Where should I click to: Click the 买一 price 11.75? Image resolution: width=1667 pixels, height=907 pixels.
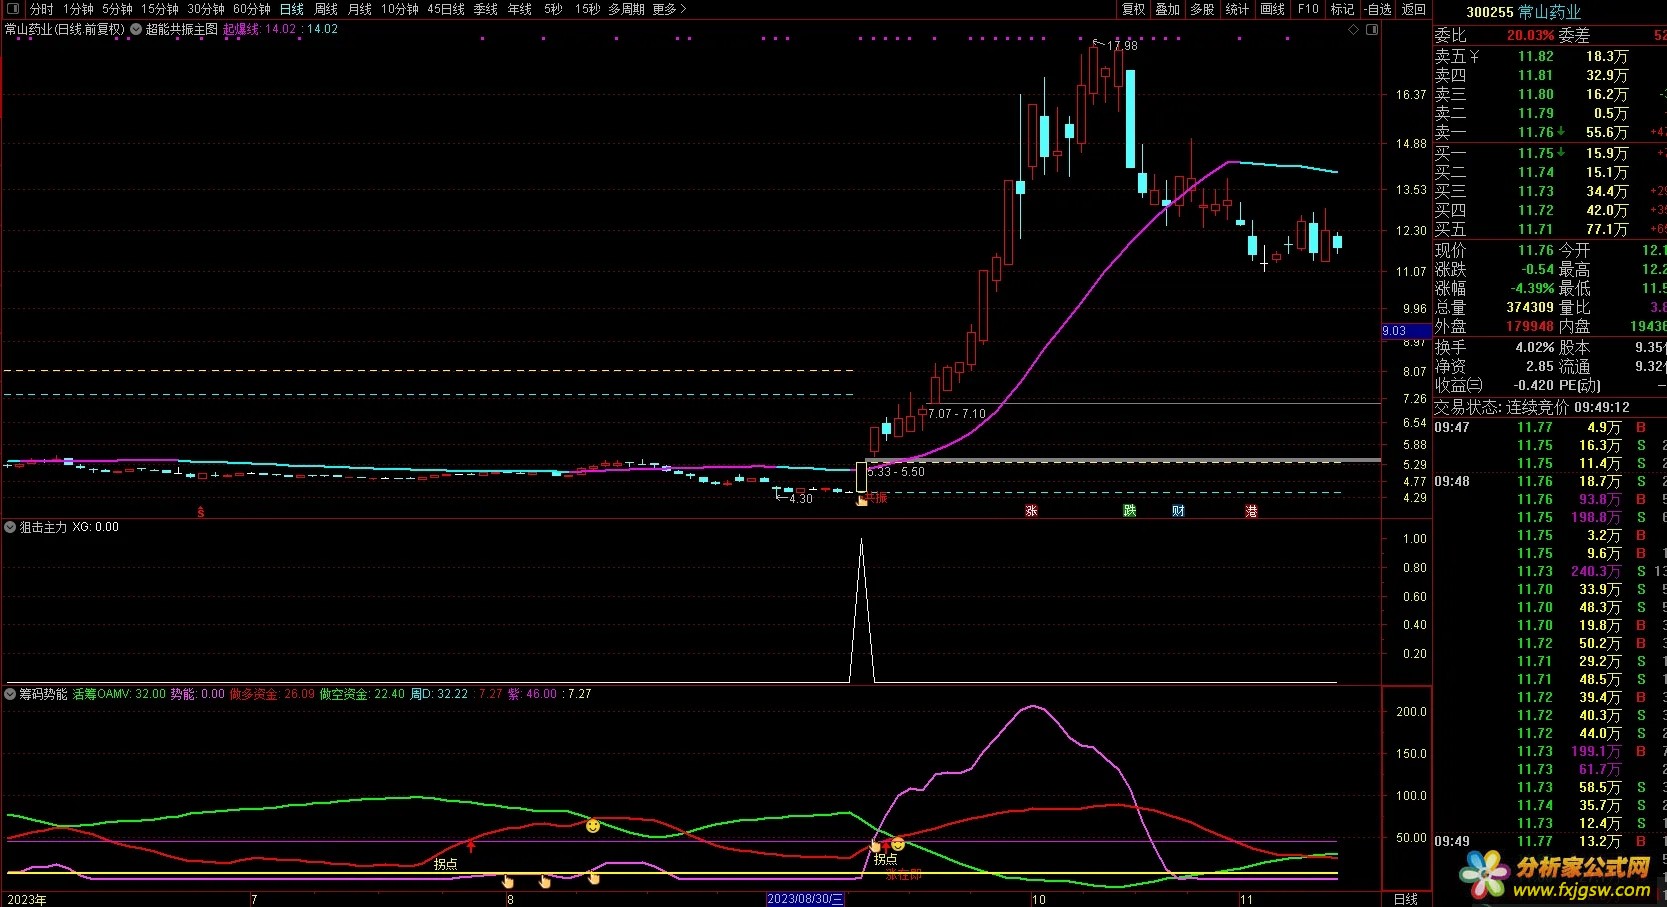point(1536,153)
